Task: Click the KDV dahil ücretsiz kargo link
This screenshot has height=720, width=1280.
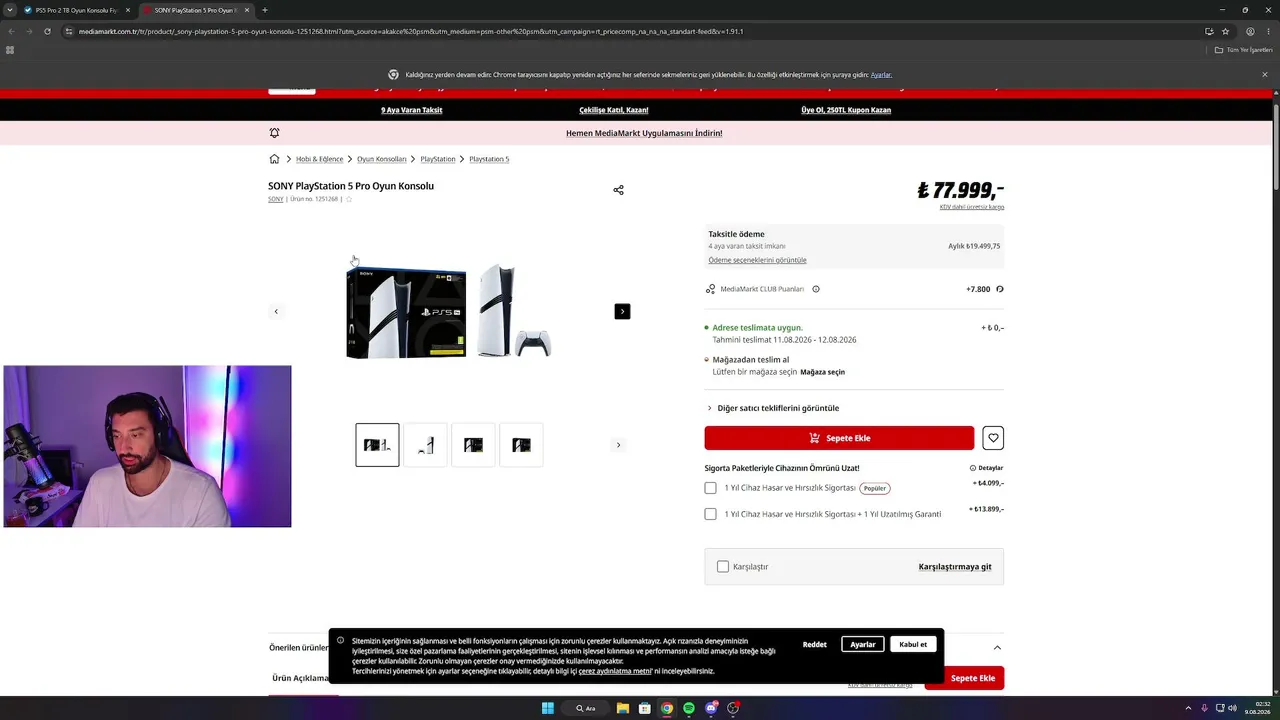Action: [x=972, y=207]
